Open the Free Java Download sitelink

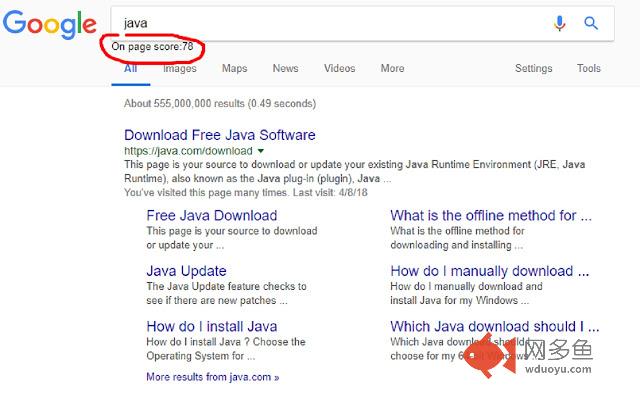[211, 215]
